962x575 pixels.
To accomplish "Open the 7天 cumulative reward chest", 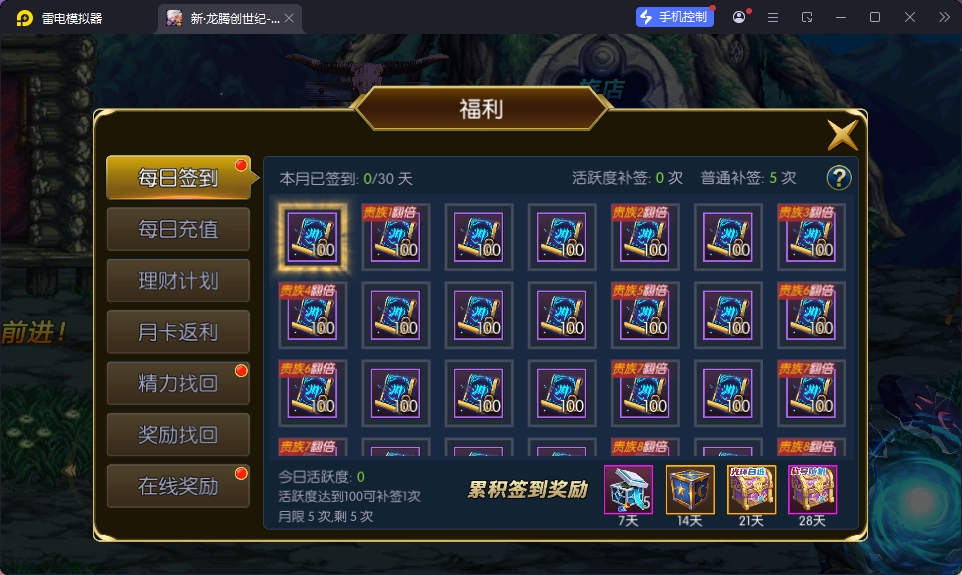I will point(628,489).
